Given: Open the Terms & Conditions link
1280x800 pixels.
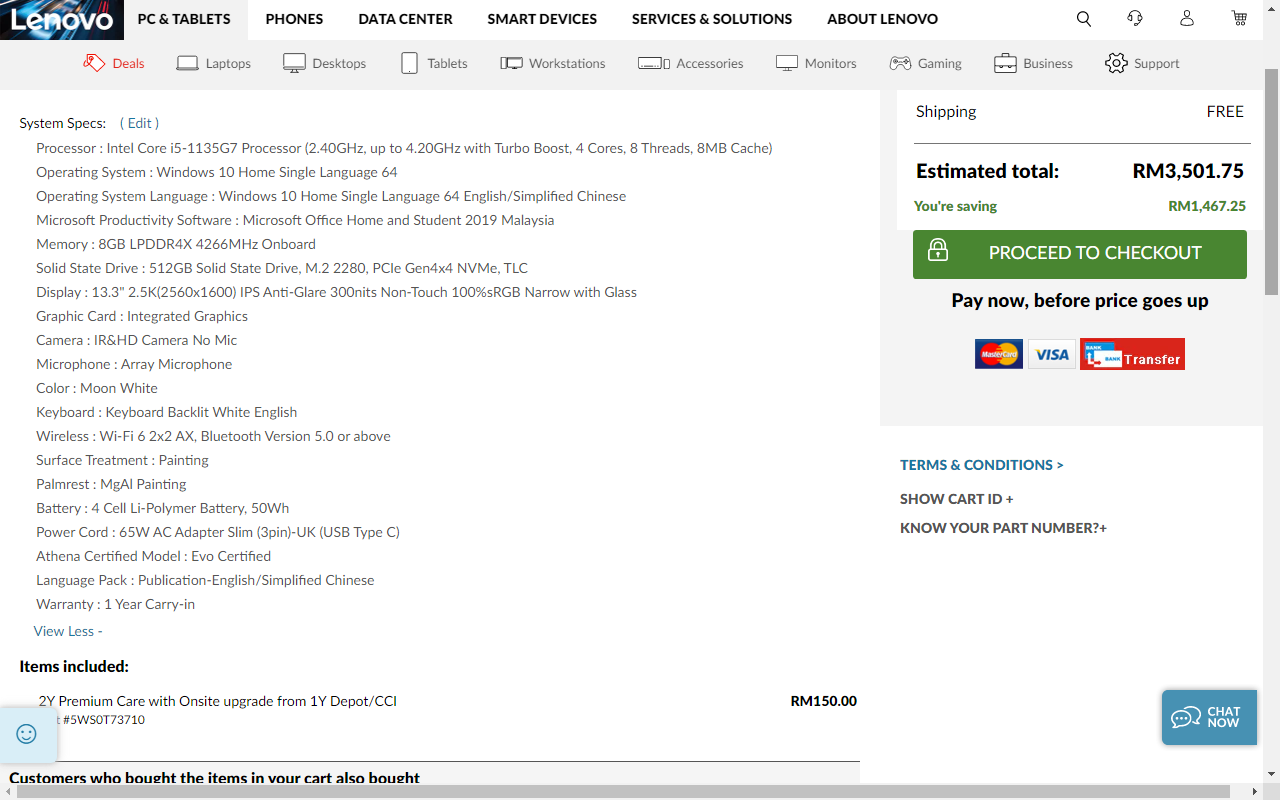Looking at the screenshot, I should [x=981, y=465].
